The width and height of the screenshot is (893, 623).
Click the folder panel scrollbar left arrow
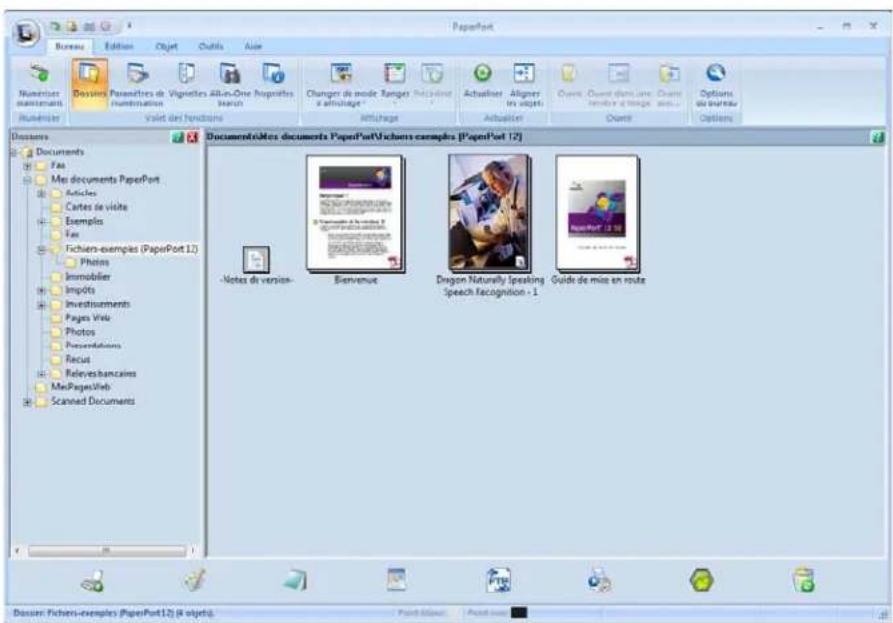point(17,551)
